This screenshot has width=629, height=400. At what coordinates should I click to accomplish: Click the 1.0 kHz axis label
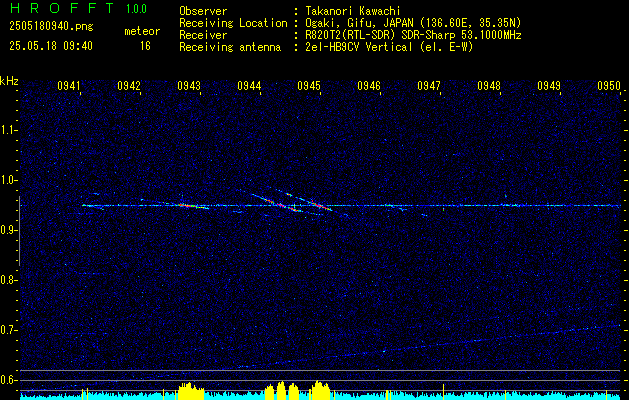pyautogui.click(x=8, y=180)
